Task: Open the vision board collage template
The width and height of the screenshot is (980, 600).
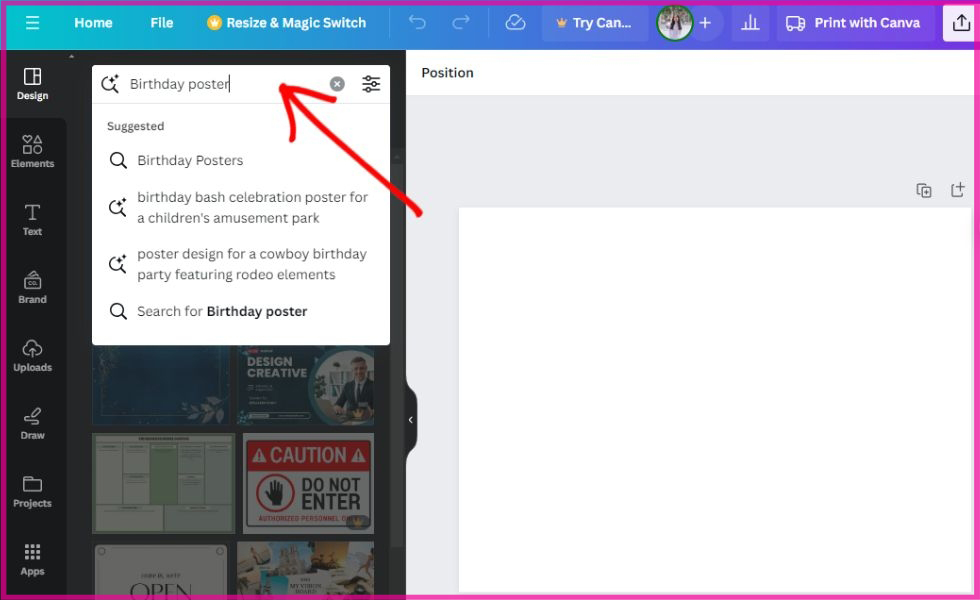Action: tap(306, 569)
